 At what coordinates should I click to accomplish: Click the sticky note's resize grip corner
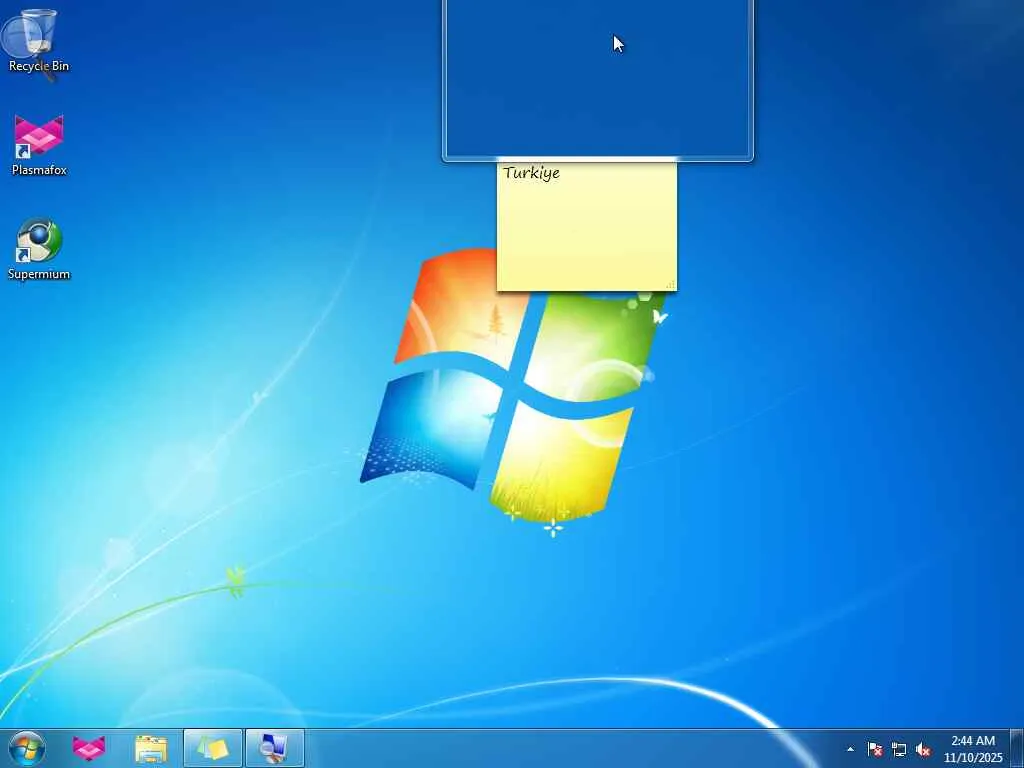[x=670, y=284]
